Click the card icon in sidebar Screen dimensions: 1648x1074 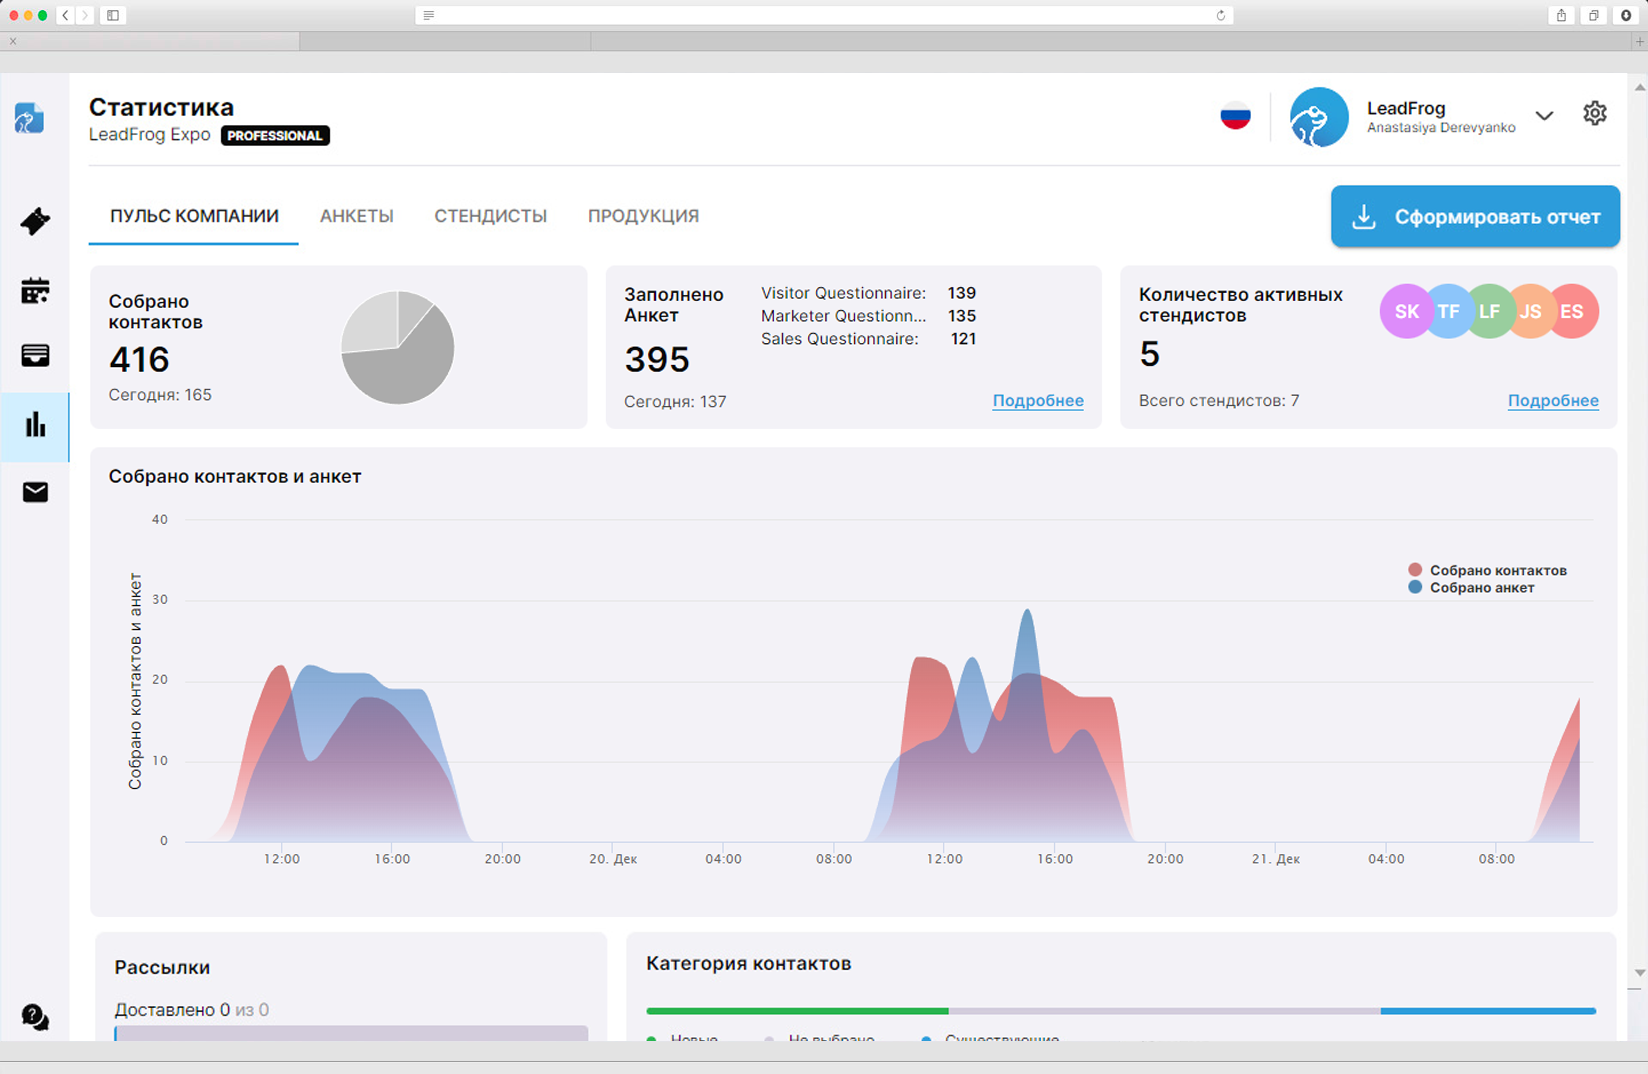35,356
